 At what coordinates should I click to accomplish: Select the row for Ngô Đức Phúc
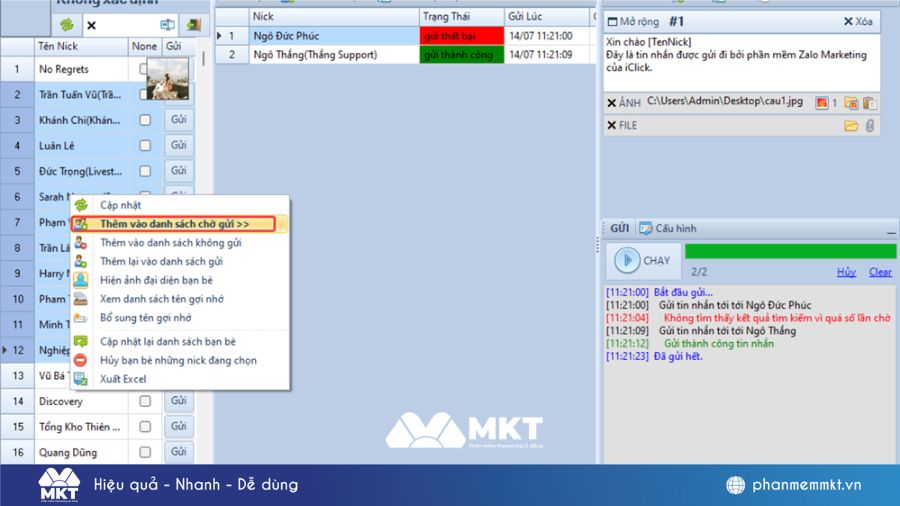coord(405,36)
